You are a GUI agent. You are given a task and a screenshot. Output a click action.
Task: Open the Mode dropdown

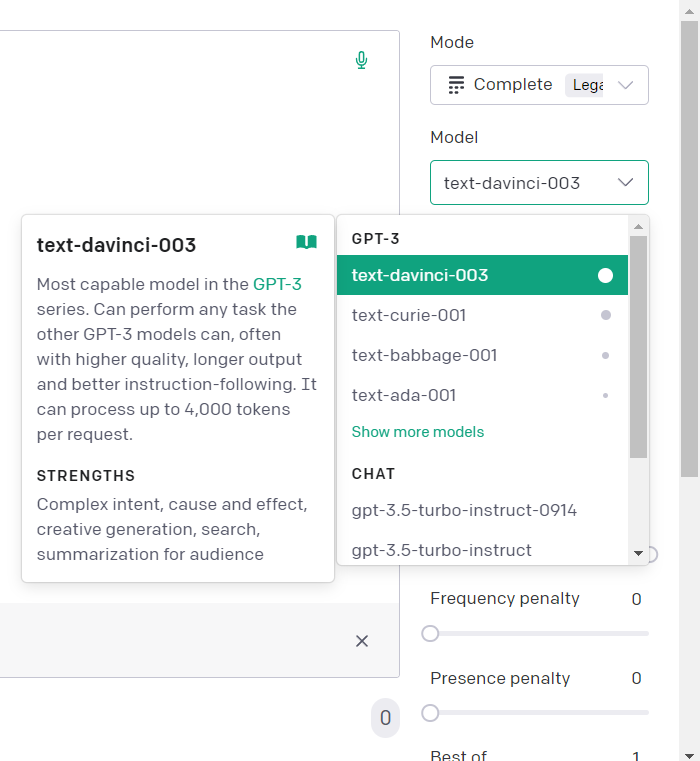[x=539, y=85]
